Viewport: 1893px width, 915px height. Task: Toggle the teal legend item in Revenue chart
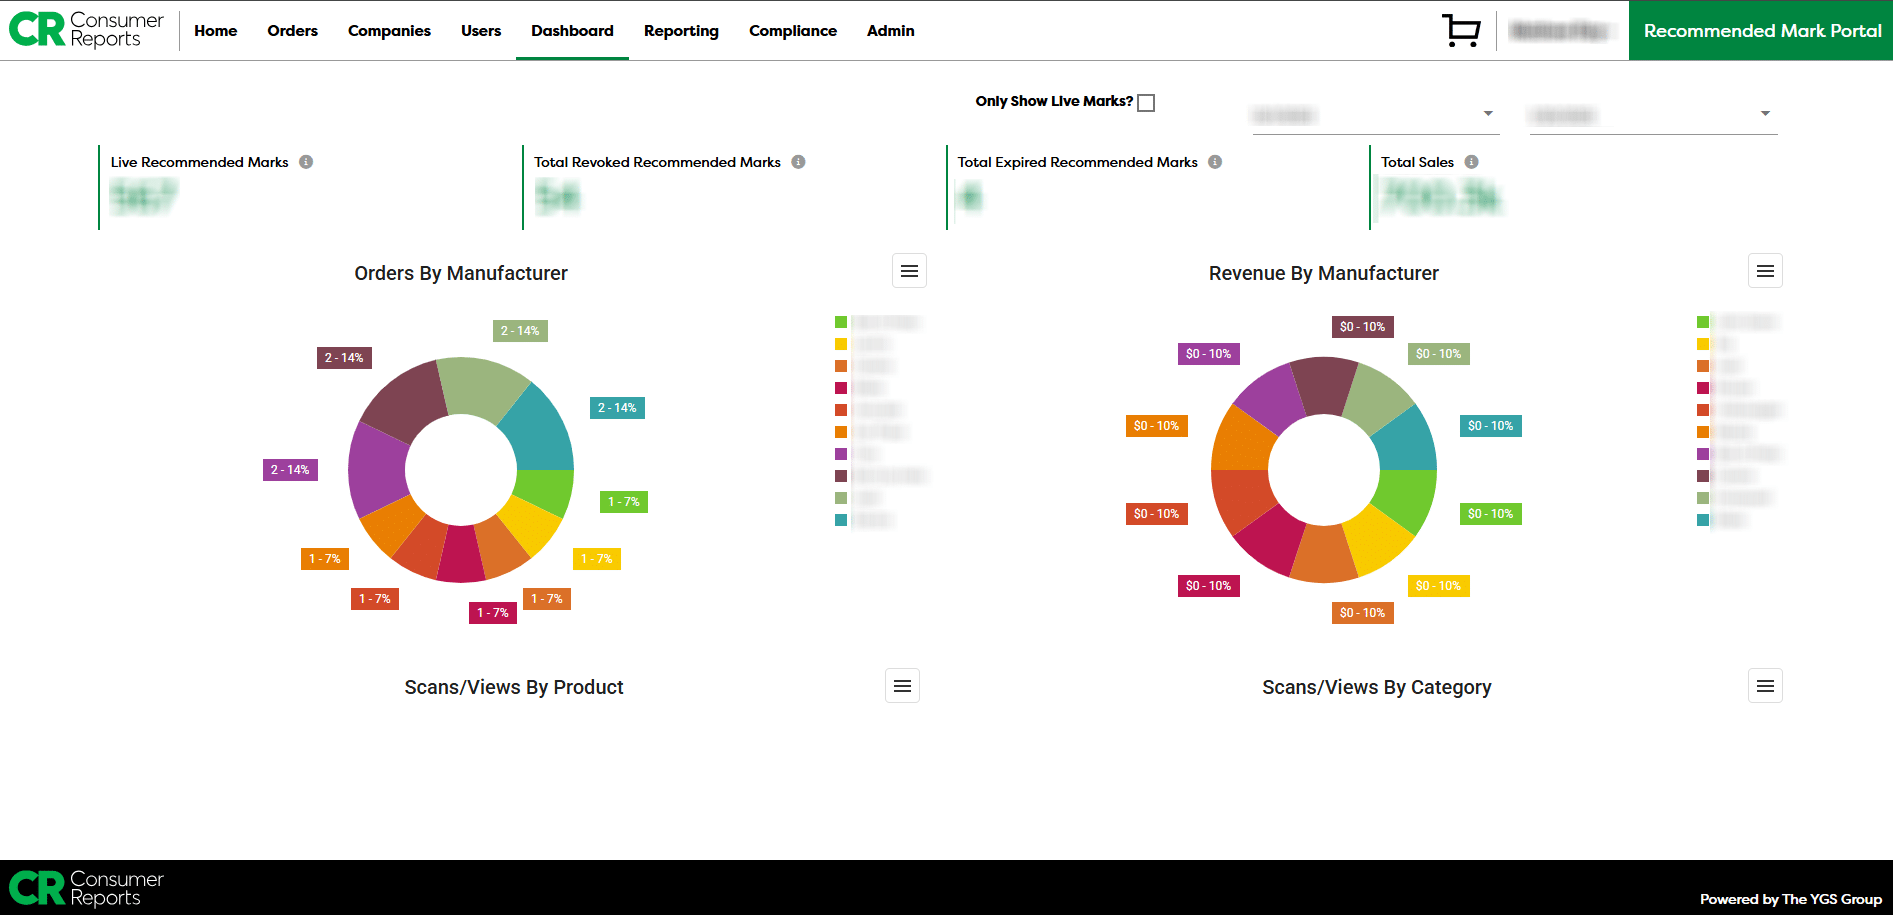(1703, 520)
